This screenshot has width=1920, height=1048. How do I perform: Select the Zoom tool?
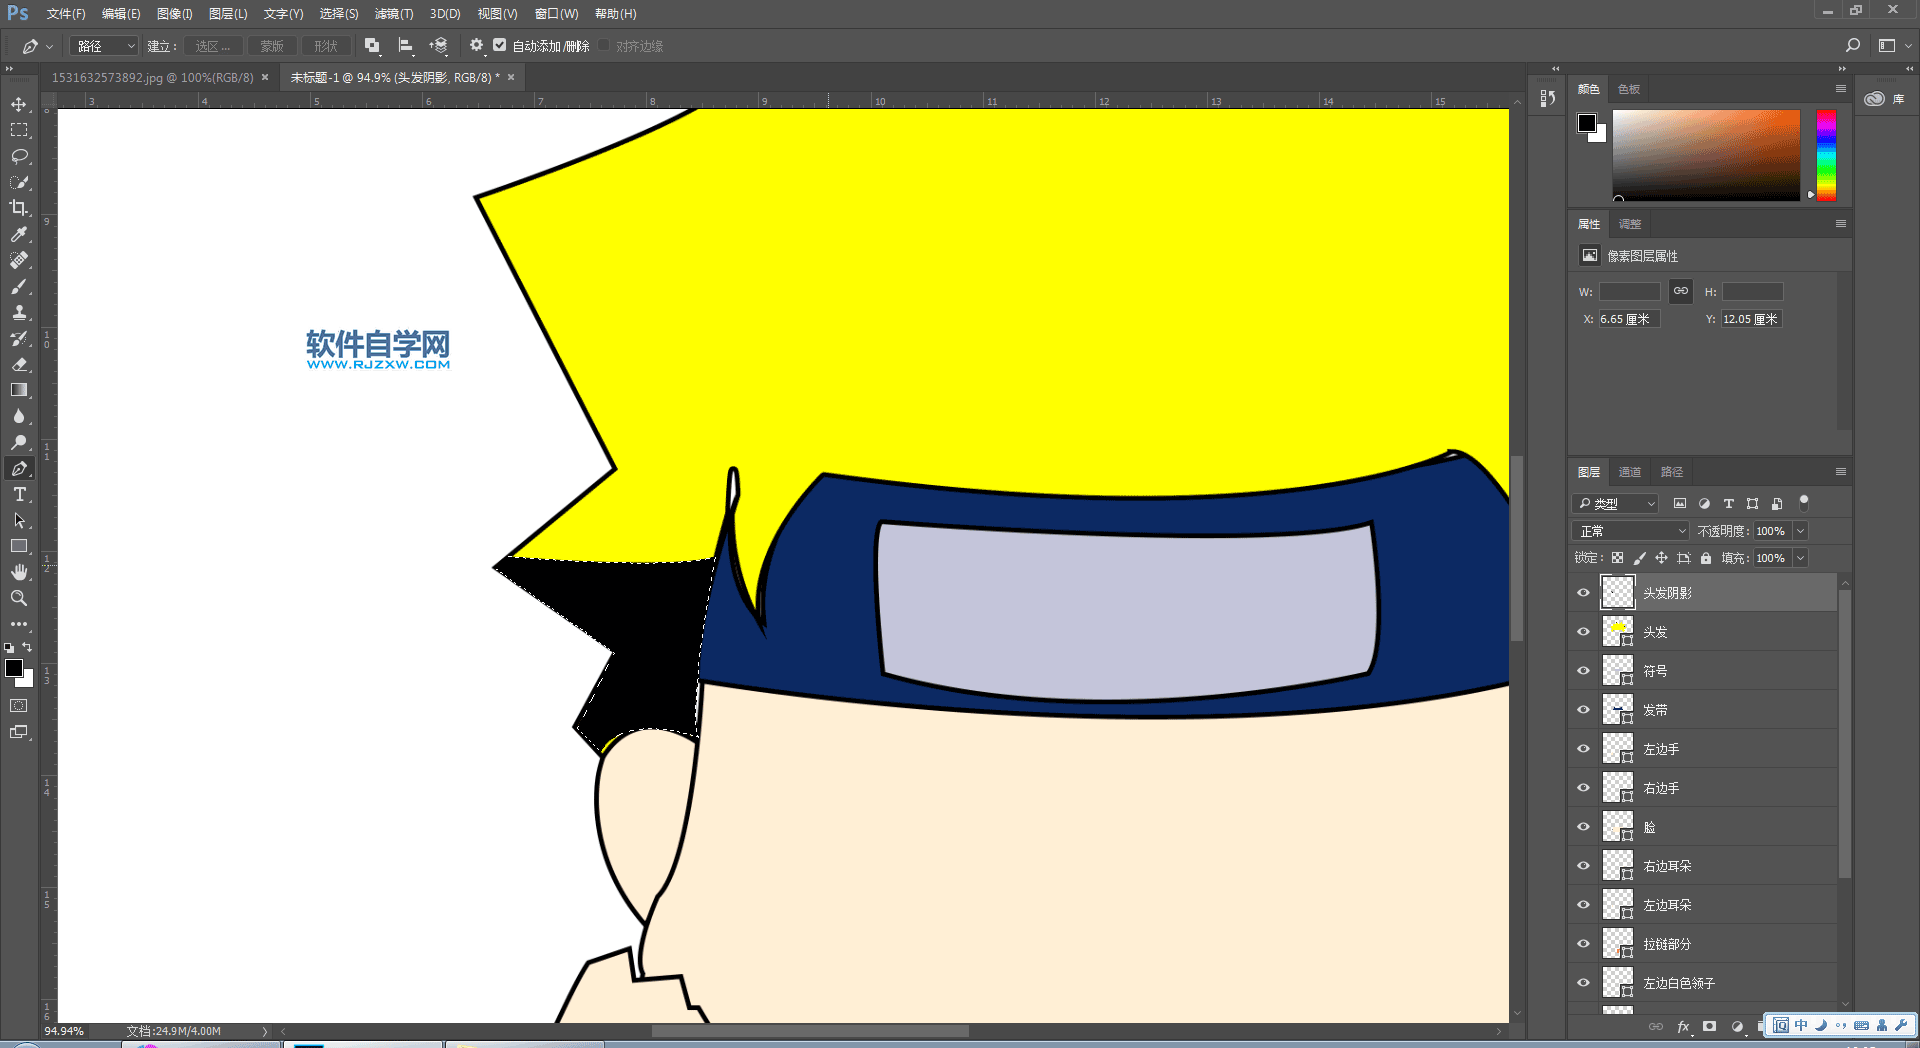pyautogui.click(x=19, y=598)
